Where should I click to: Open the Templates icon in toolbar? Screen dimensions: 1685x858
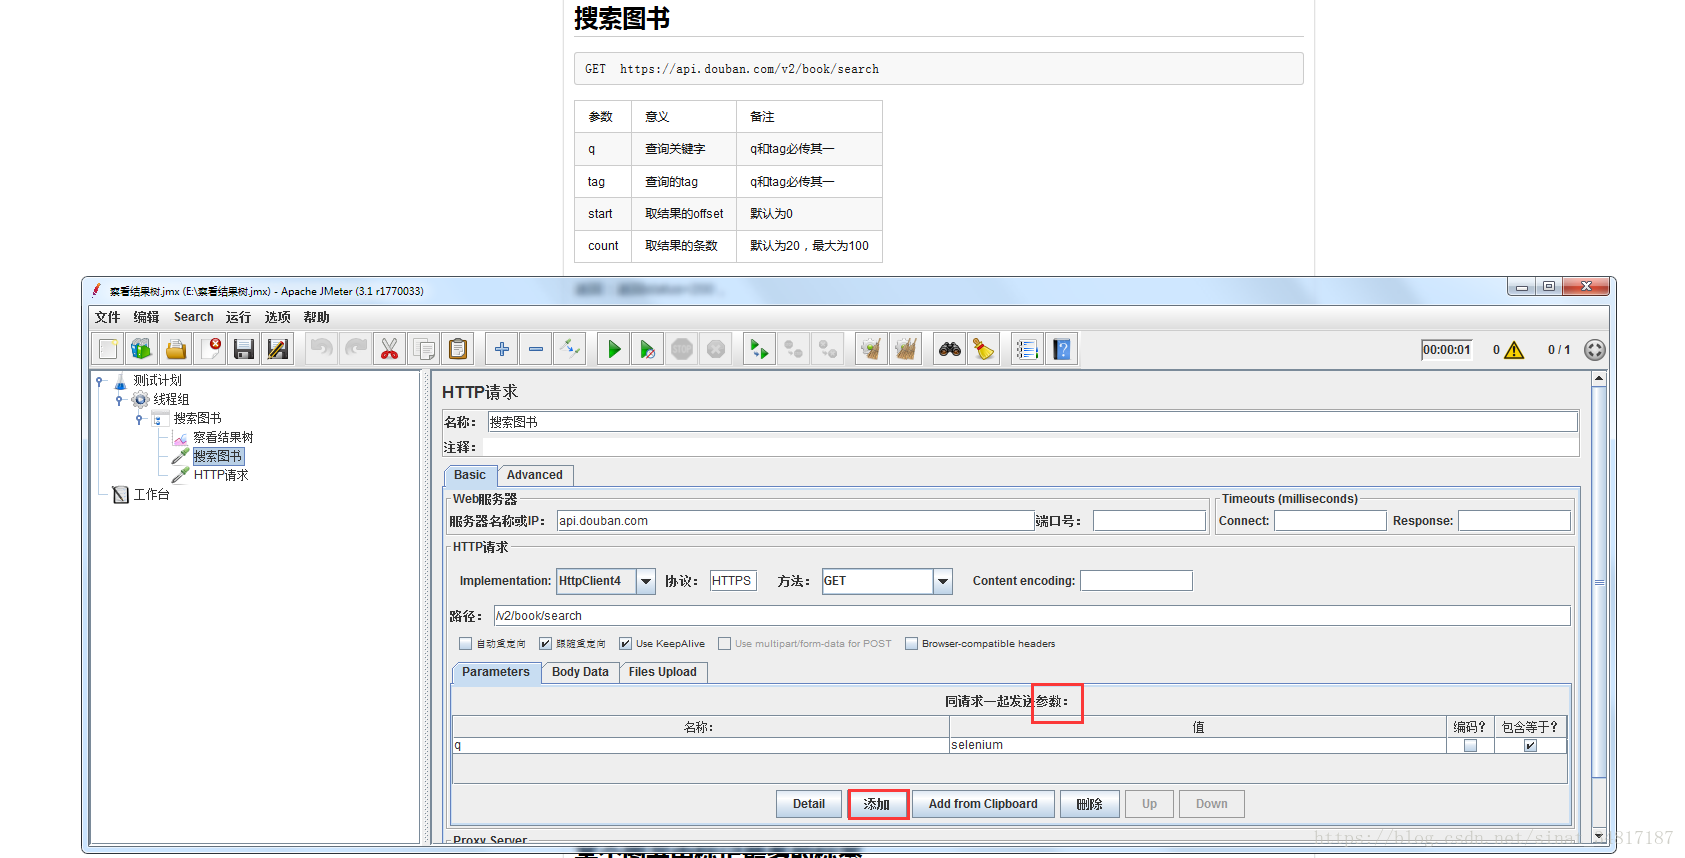(x=142, y=349)
